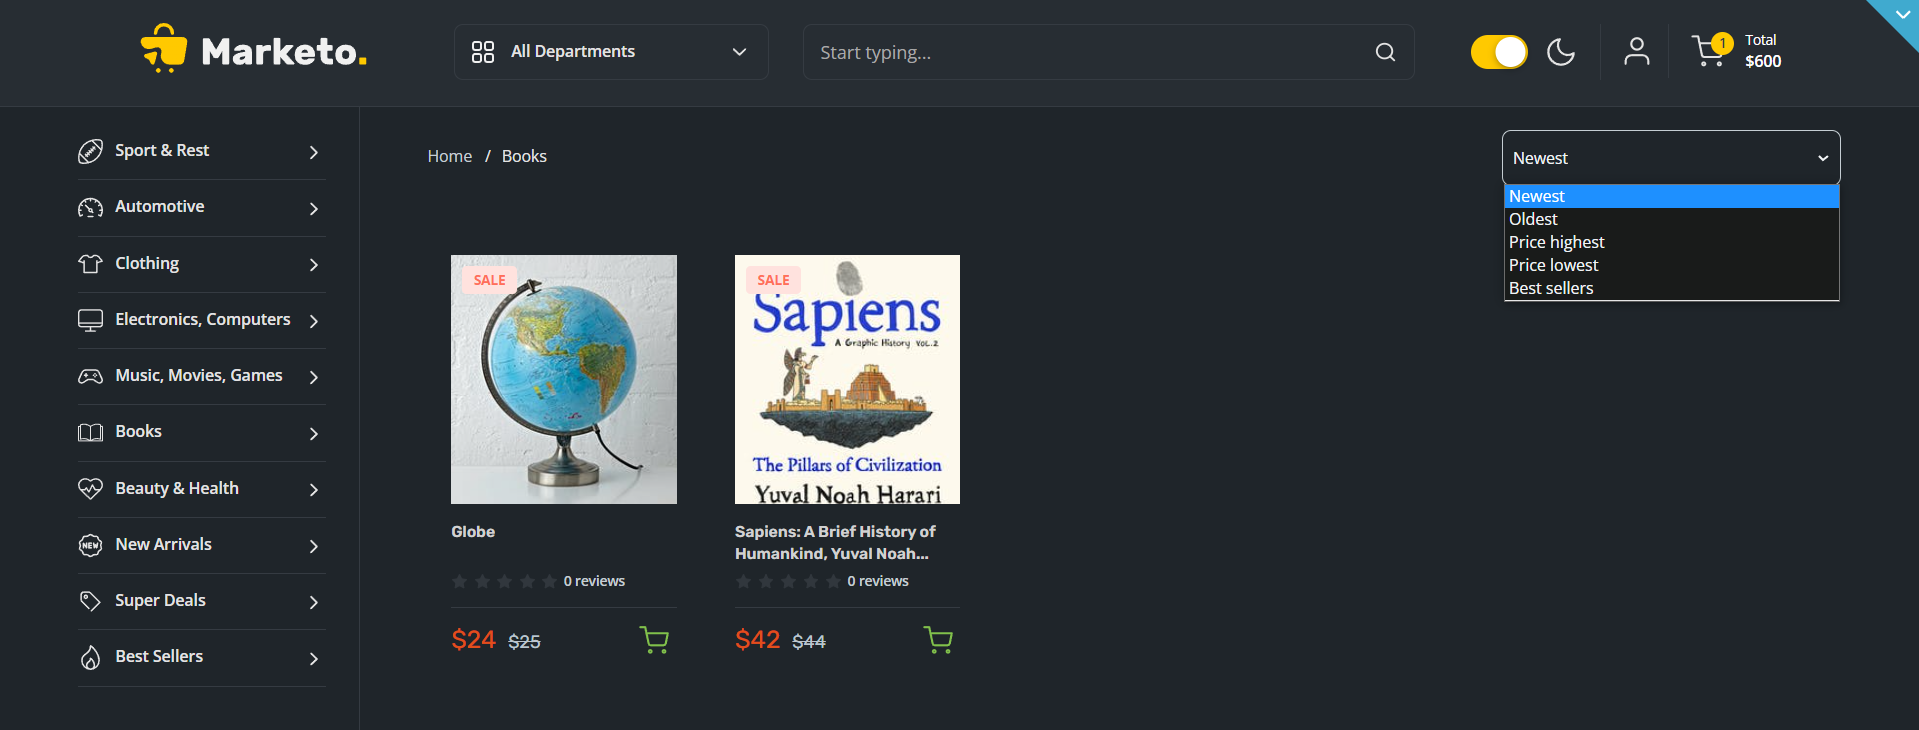Open the user account icon
The image size is (1919, 730).
point(1637,51)
